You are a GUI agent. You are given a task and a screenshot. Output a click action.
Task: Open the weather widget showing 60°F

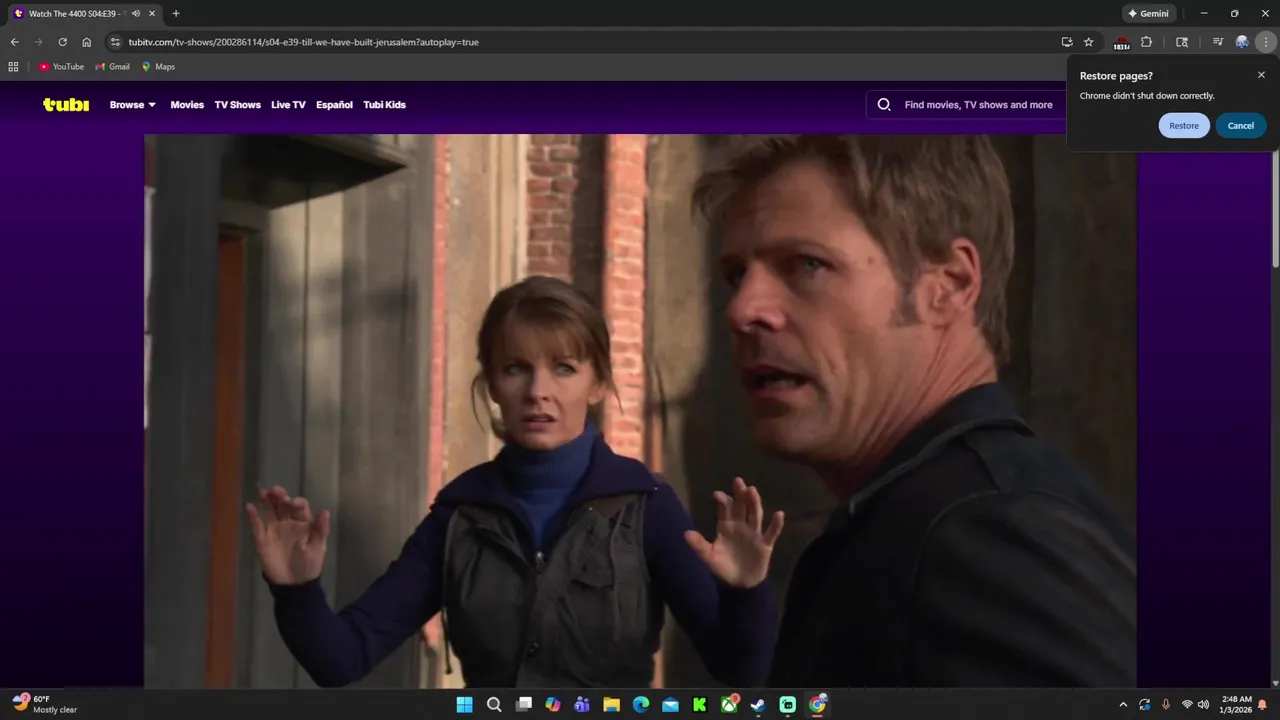point(45,704)
